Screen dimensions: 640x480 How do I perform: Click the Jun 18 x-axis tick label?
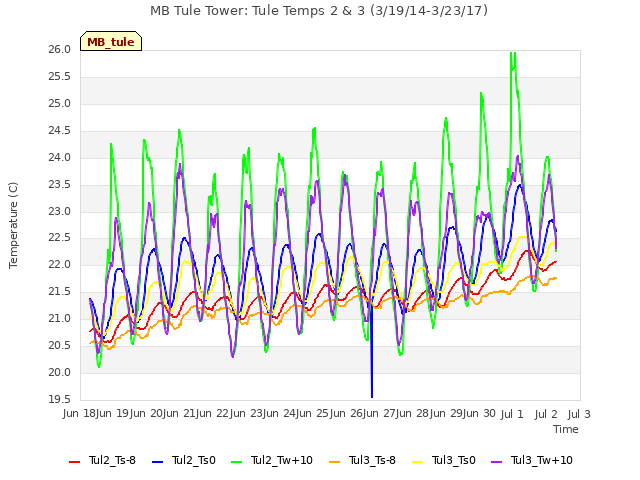pyautogui.click(x=79, y=414)
